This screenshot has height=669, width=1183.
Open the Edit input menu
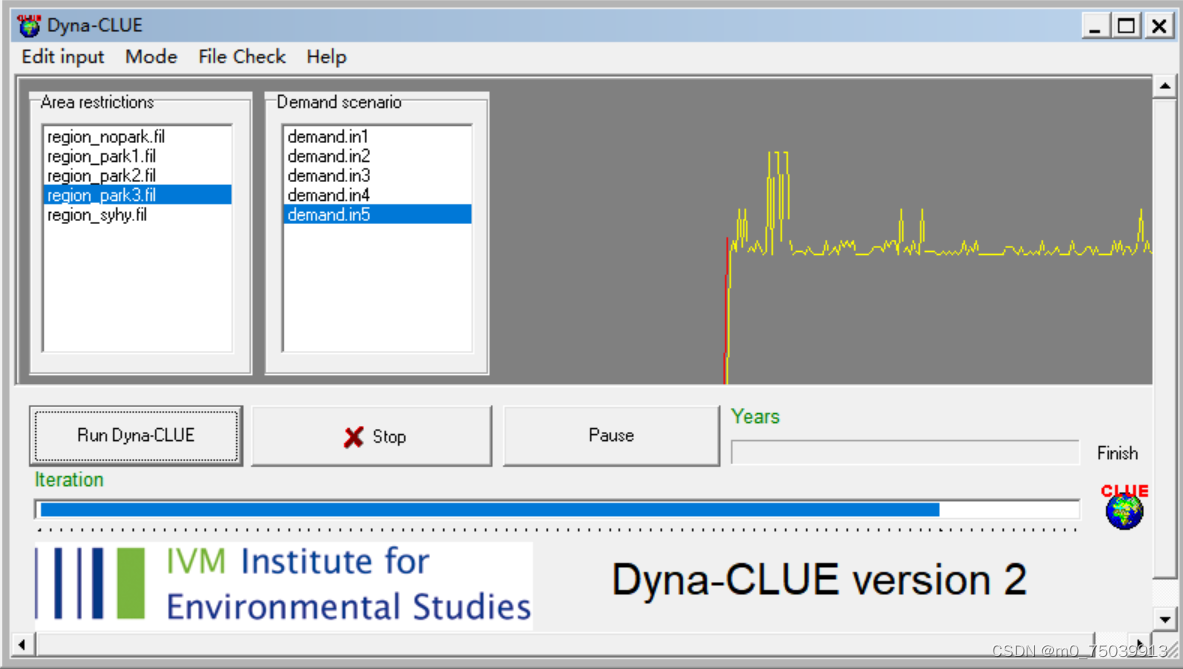click(x=62, y=57)
